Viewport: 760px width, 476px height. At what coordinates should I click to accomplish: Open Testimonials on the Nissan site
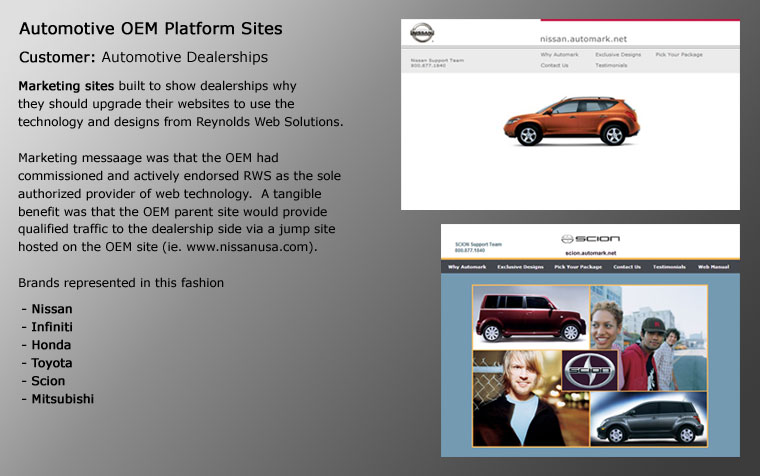(611, 65)
